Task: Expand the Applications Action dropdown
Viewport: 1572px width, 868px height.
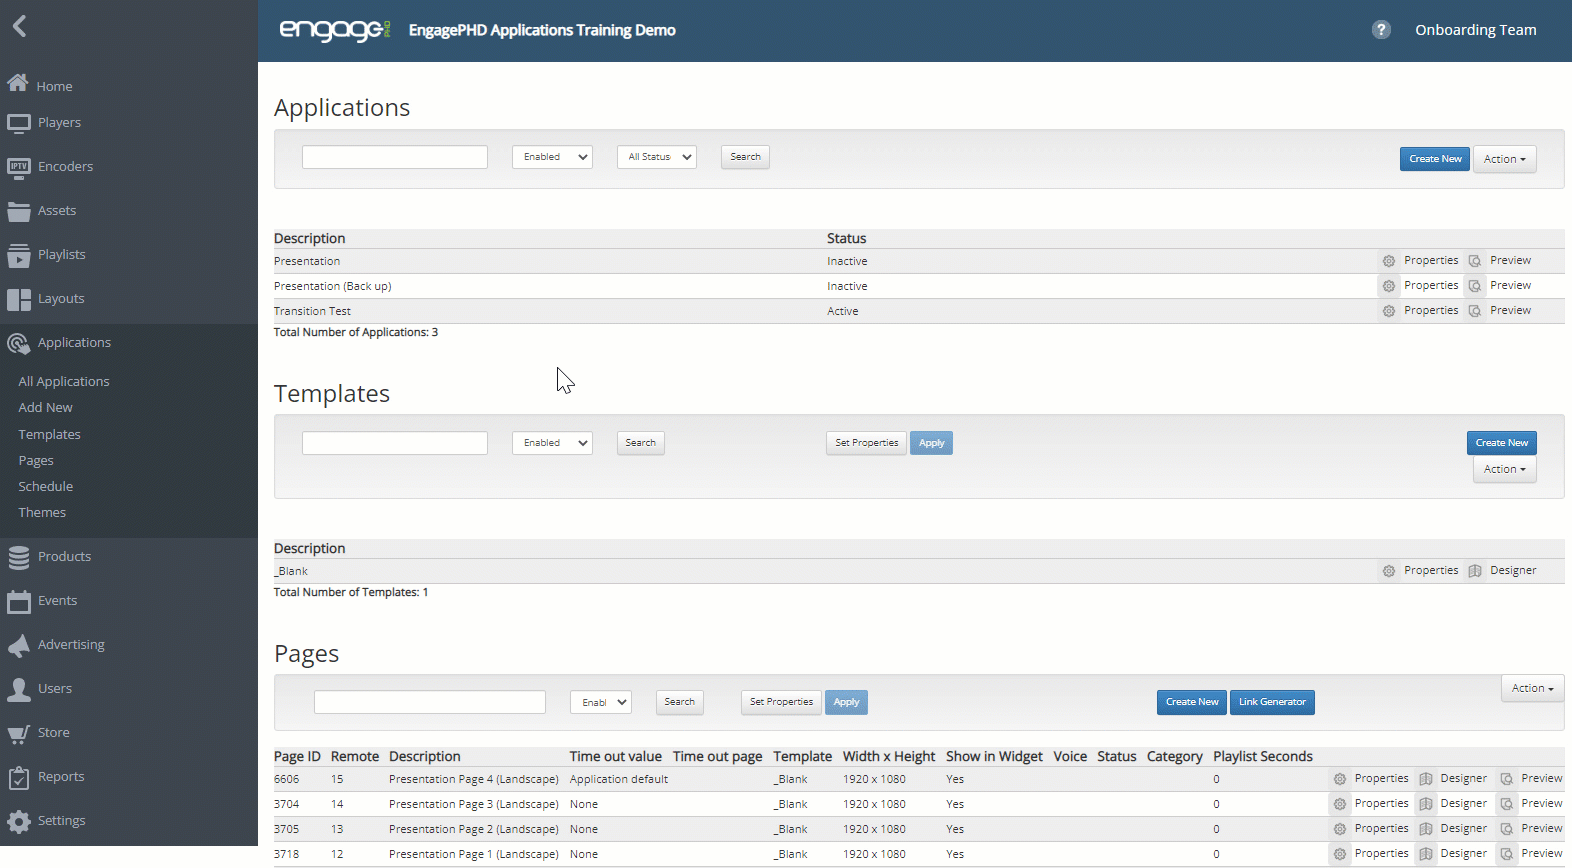Action: click(1504, 159)
